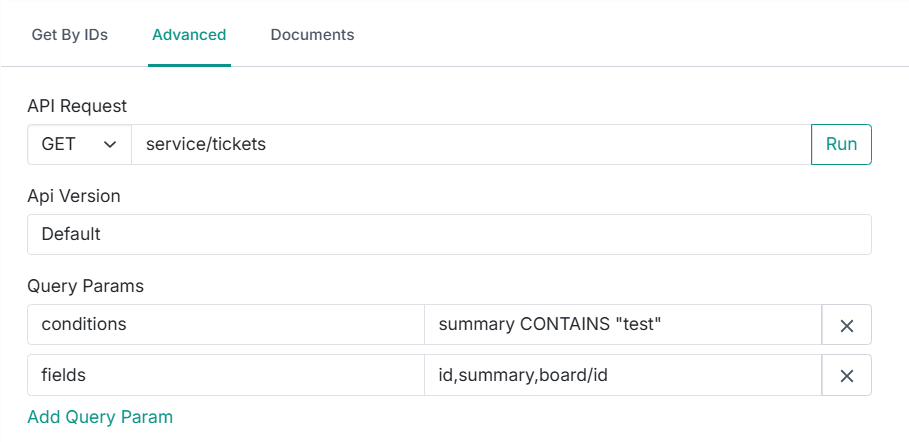Remove the conditions query param
The width and height of the screenshot is (909, 442).
(x=846, y=325)
